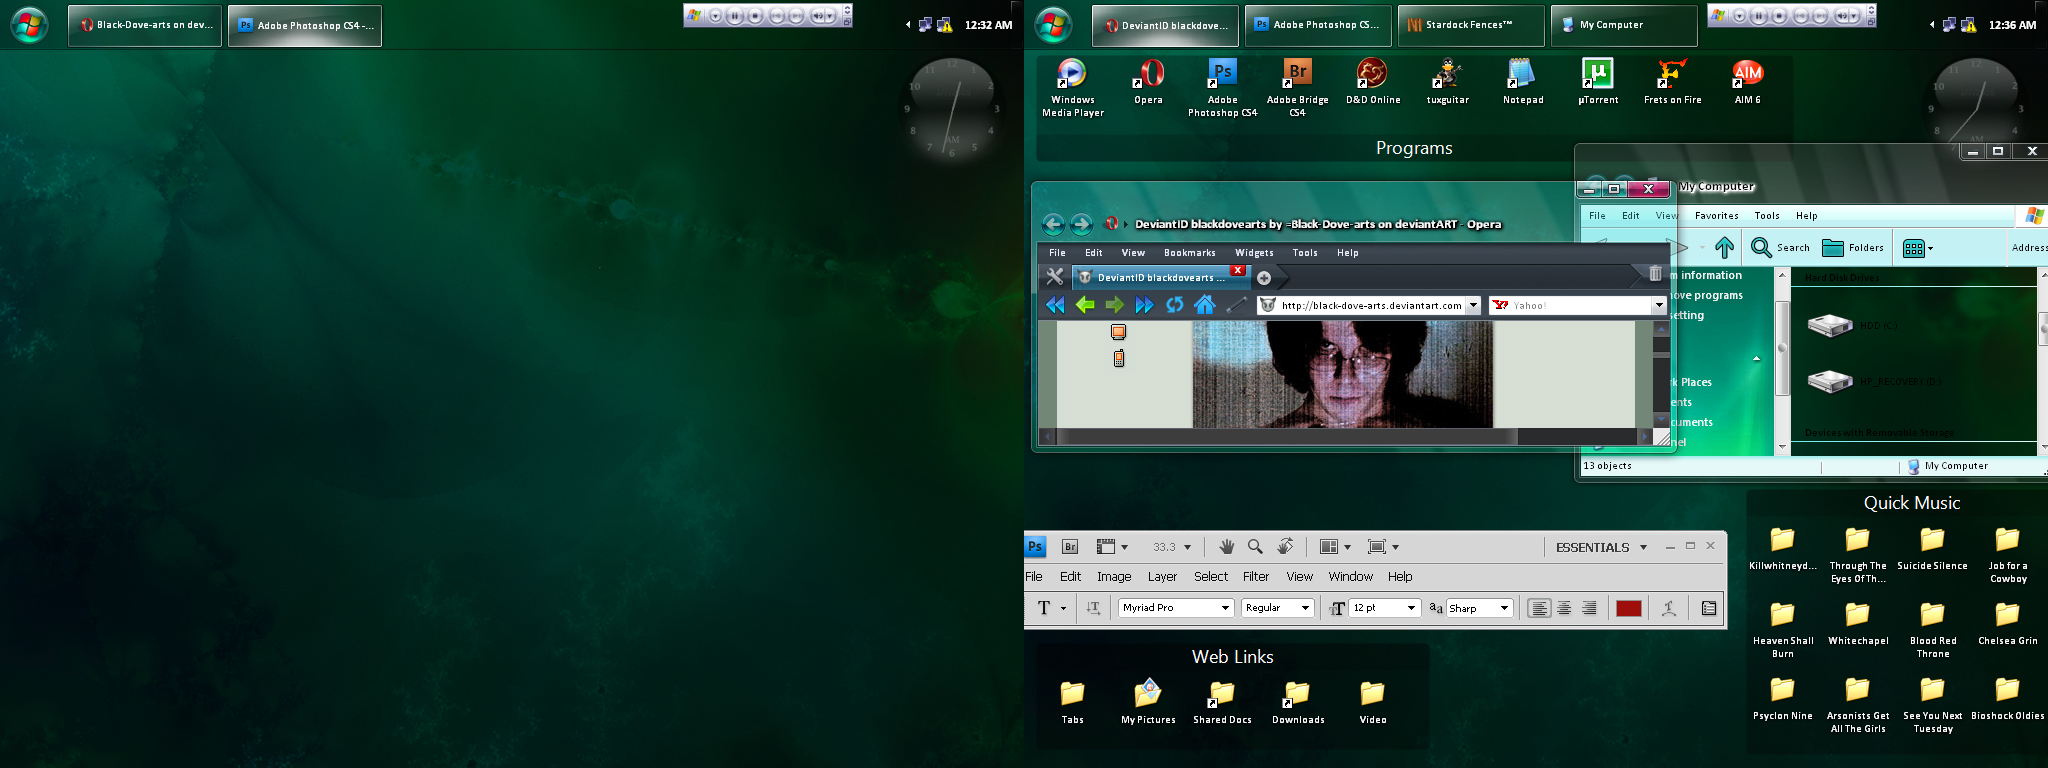2048x768 pixels.
Task: Open Opera's panel wrench icon
Action: 1054,277
